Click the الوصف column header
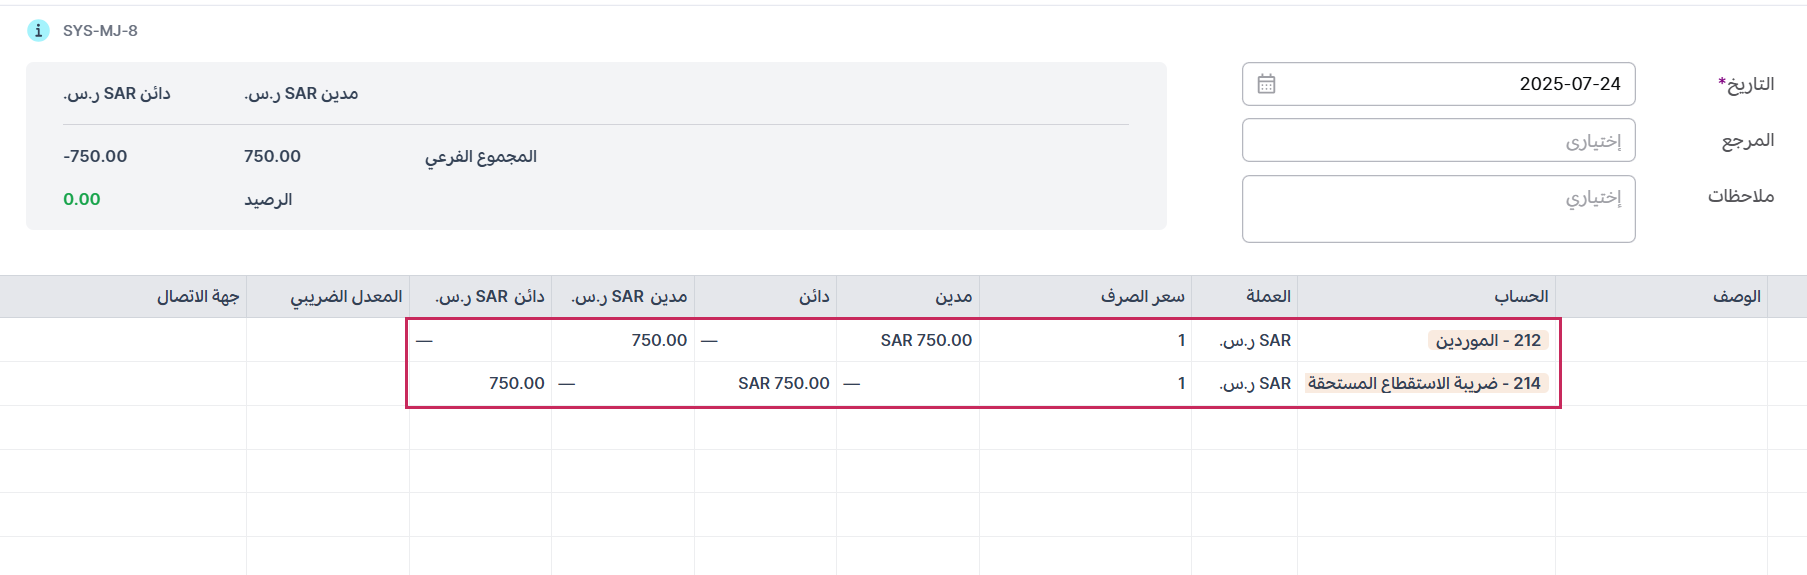Screen dimensions: 1807x575 pos(1736,297)
